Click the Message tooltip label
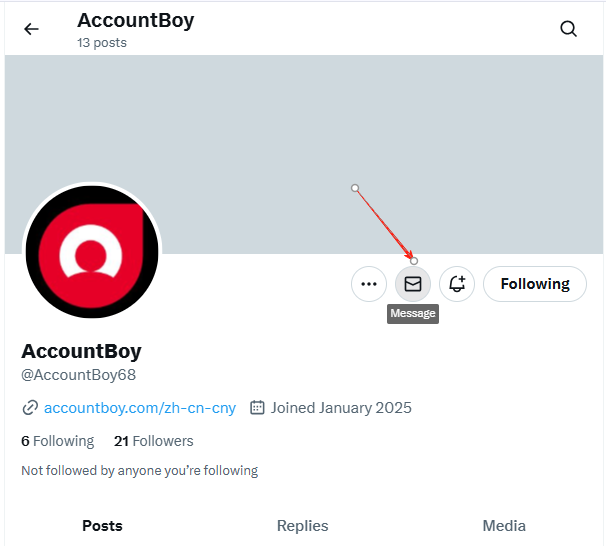Viewport: 606px width, 546px height. (413, 313)
